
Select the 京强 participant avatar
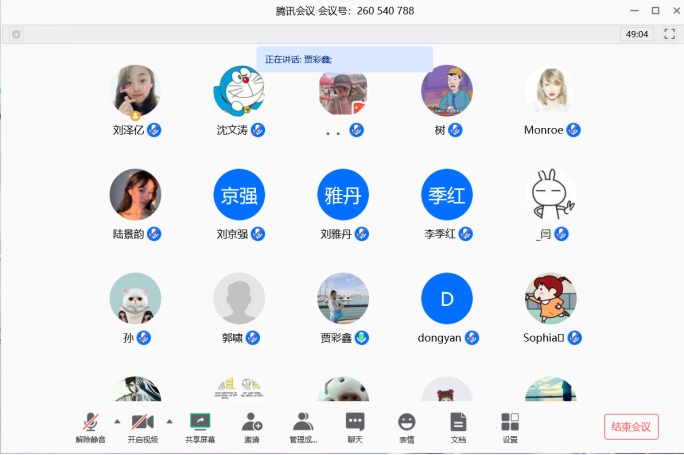point(239,195)
